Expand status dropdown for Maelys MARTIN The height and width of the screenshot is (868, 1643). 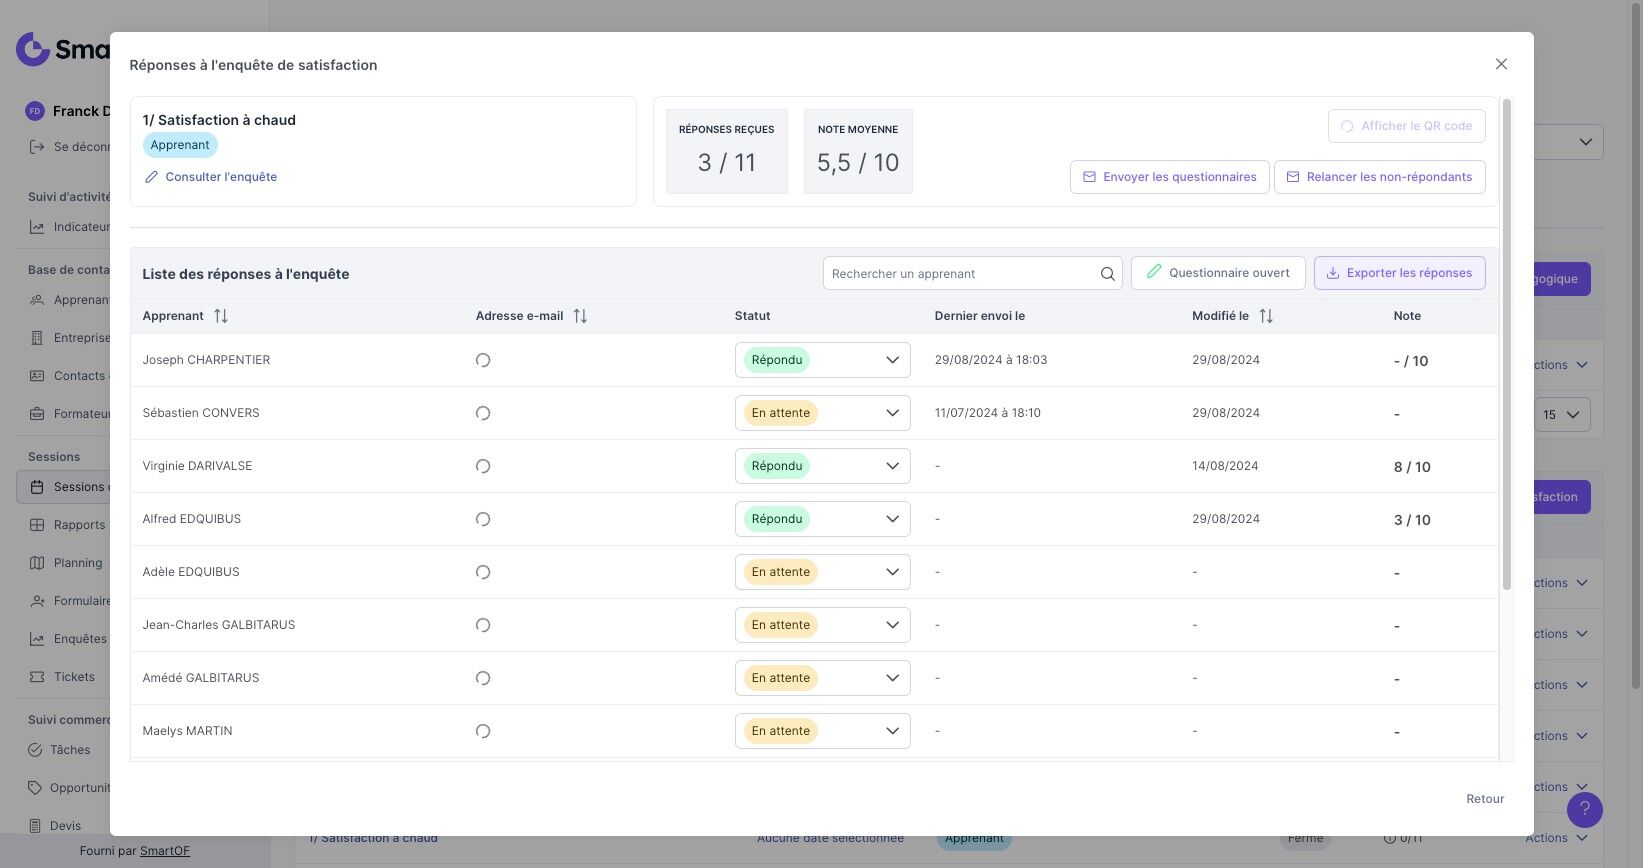822,731
